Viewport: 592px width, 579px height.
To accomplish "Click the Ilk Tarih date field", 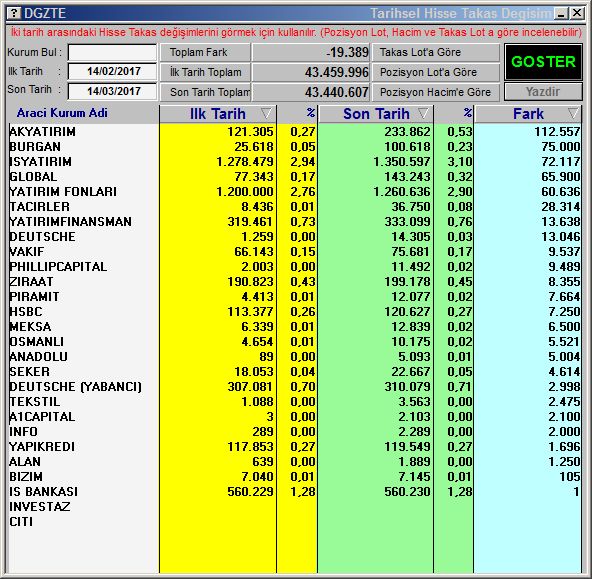I will 112,71.
